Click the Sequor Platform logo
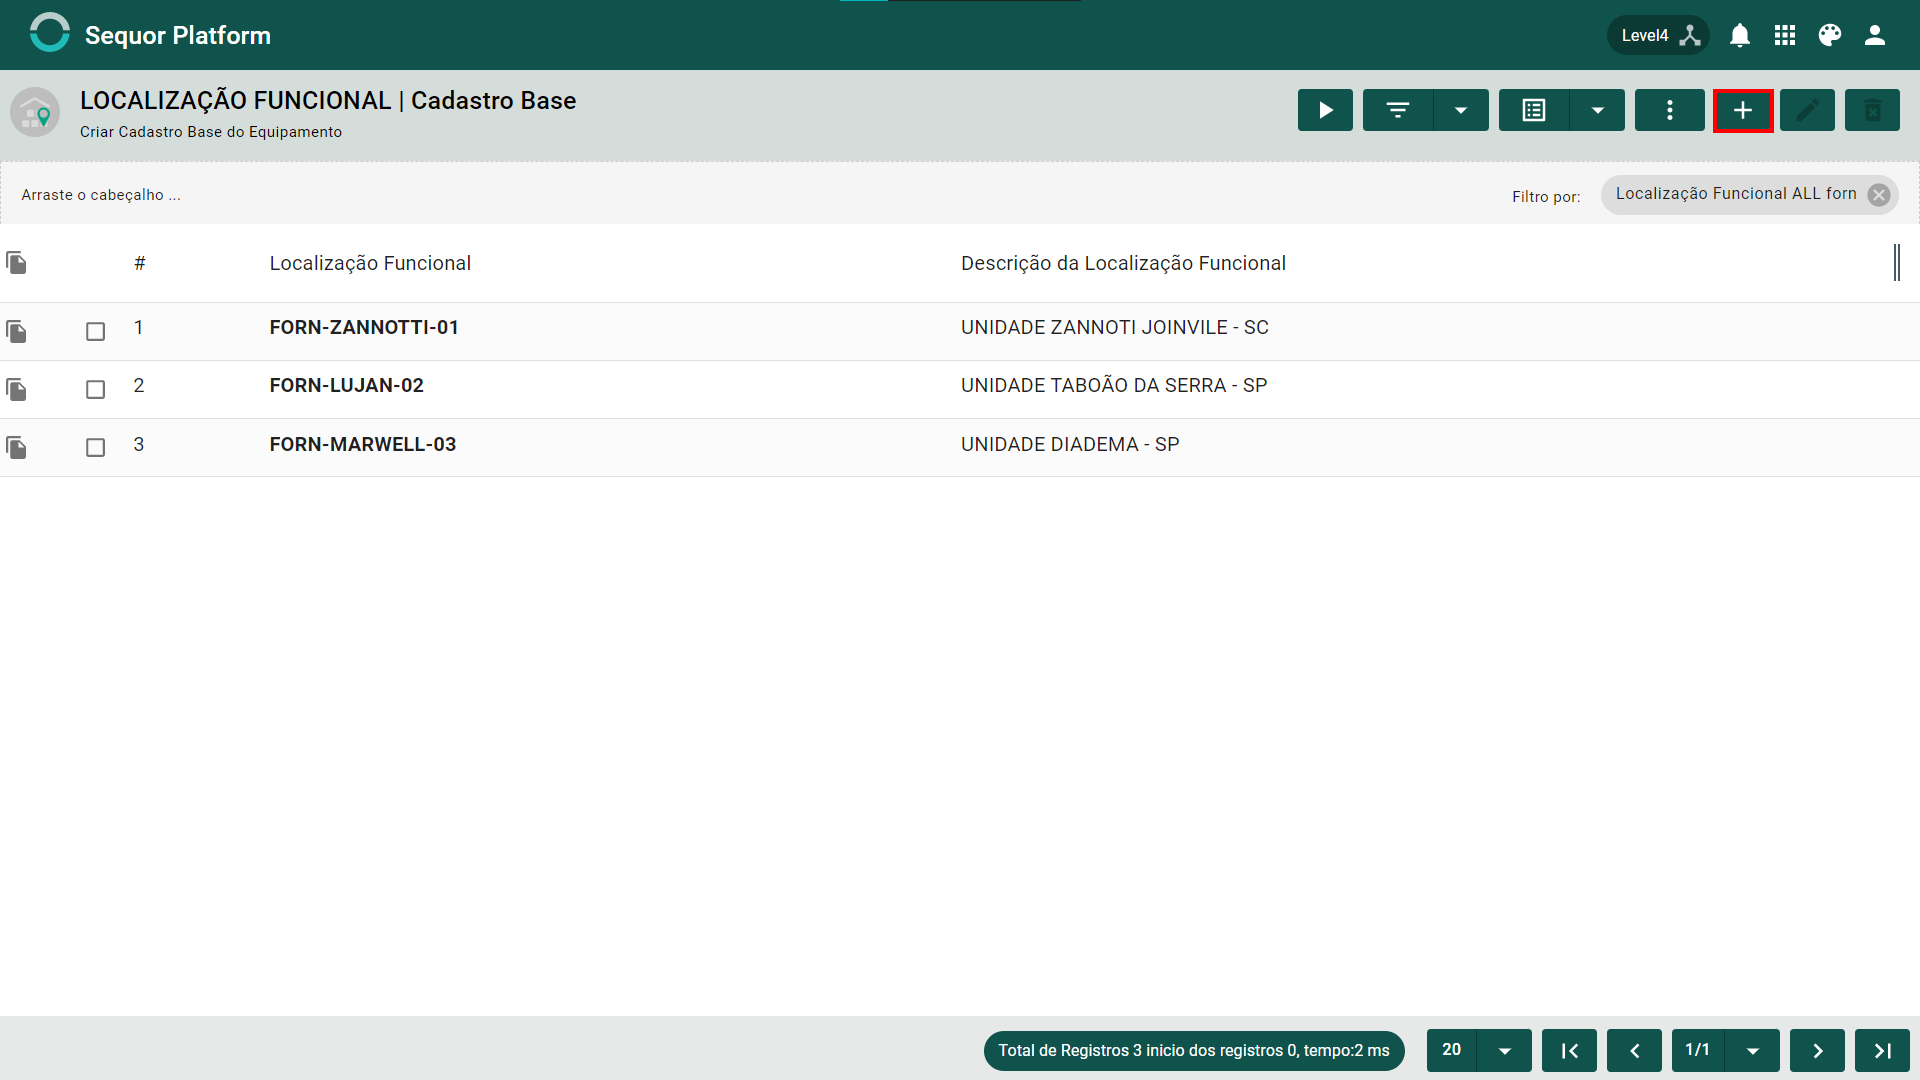Screen dimensions: 1920x1080 (x=49, y=33)
